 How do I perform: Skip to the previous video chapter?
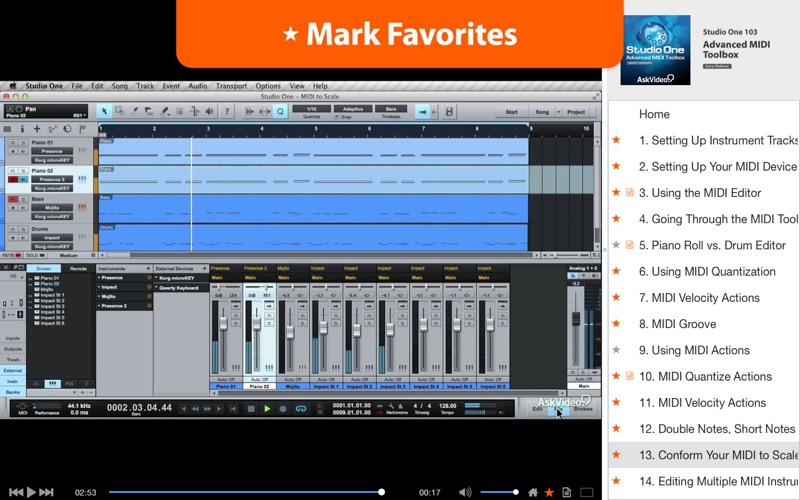pos(16,492)
